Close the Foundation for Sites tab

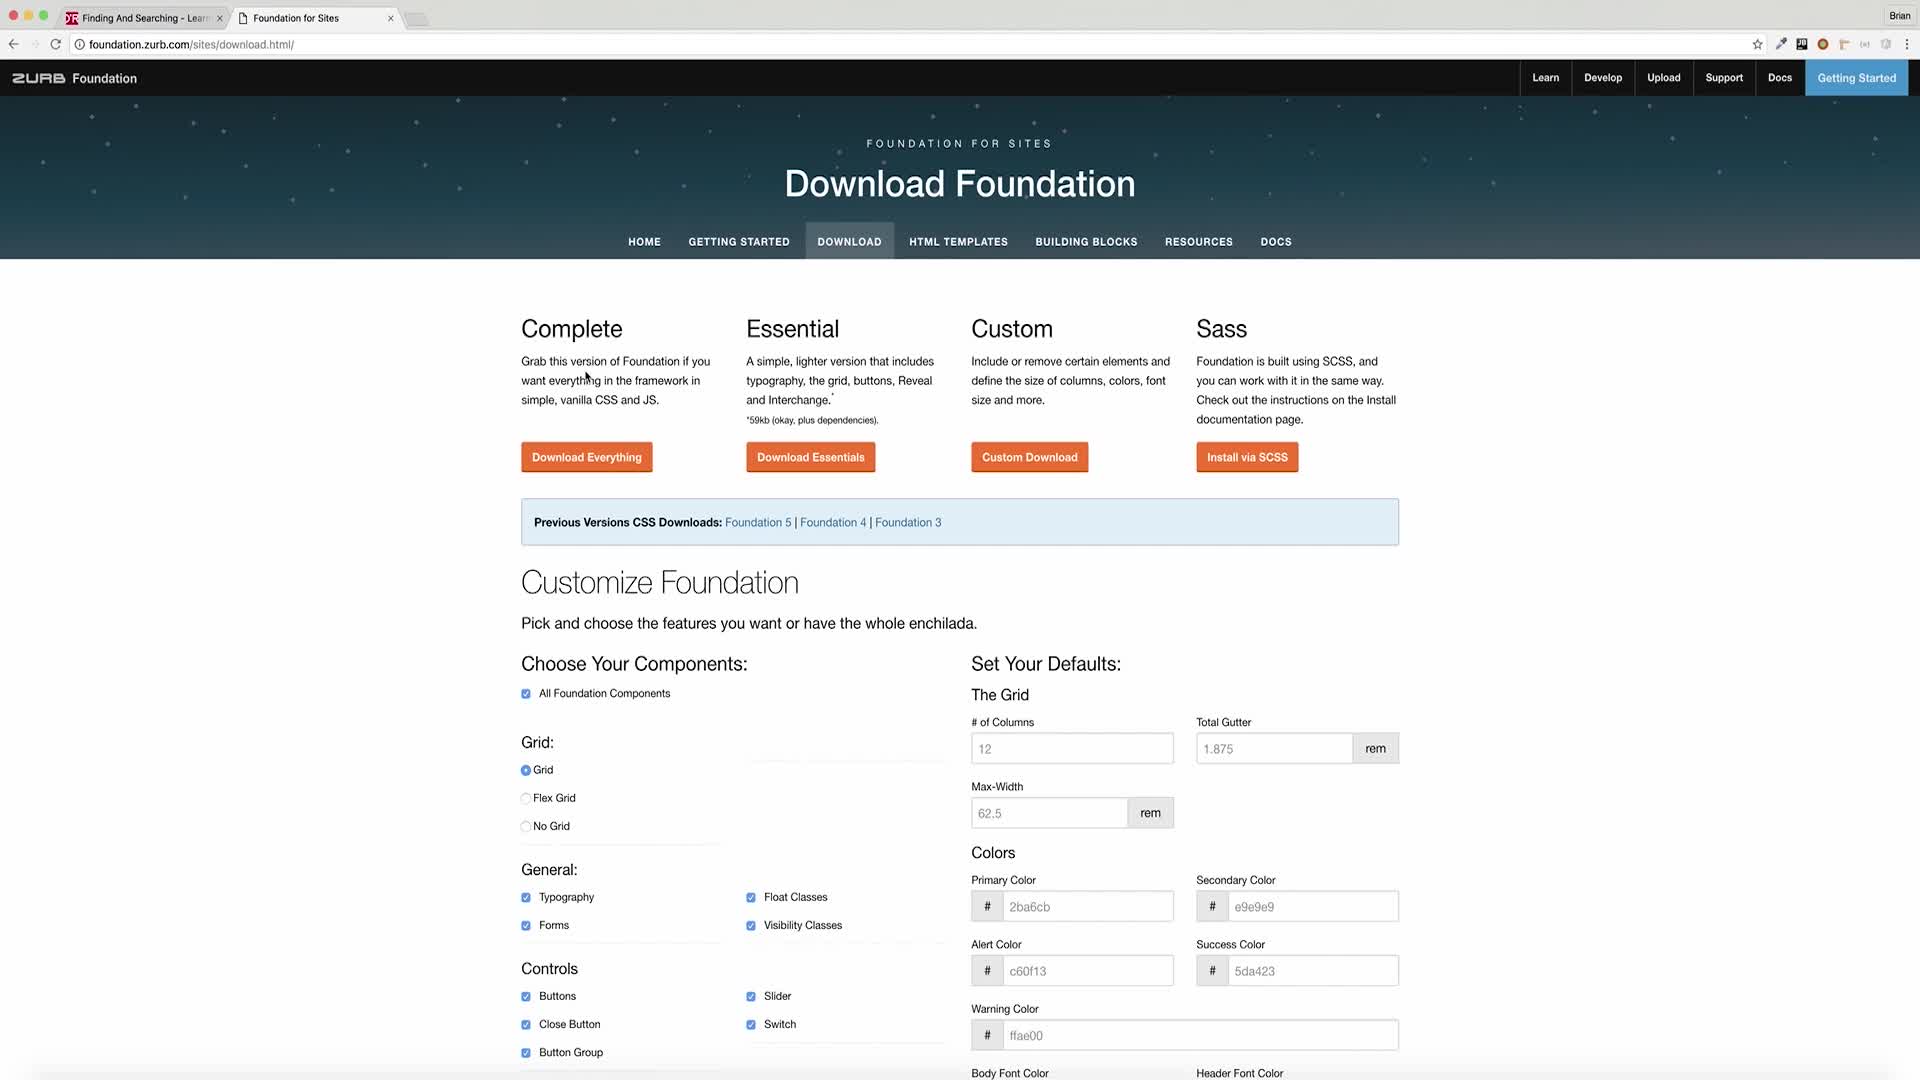(x=391, y=18)
